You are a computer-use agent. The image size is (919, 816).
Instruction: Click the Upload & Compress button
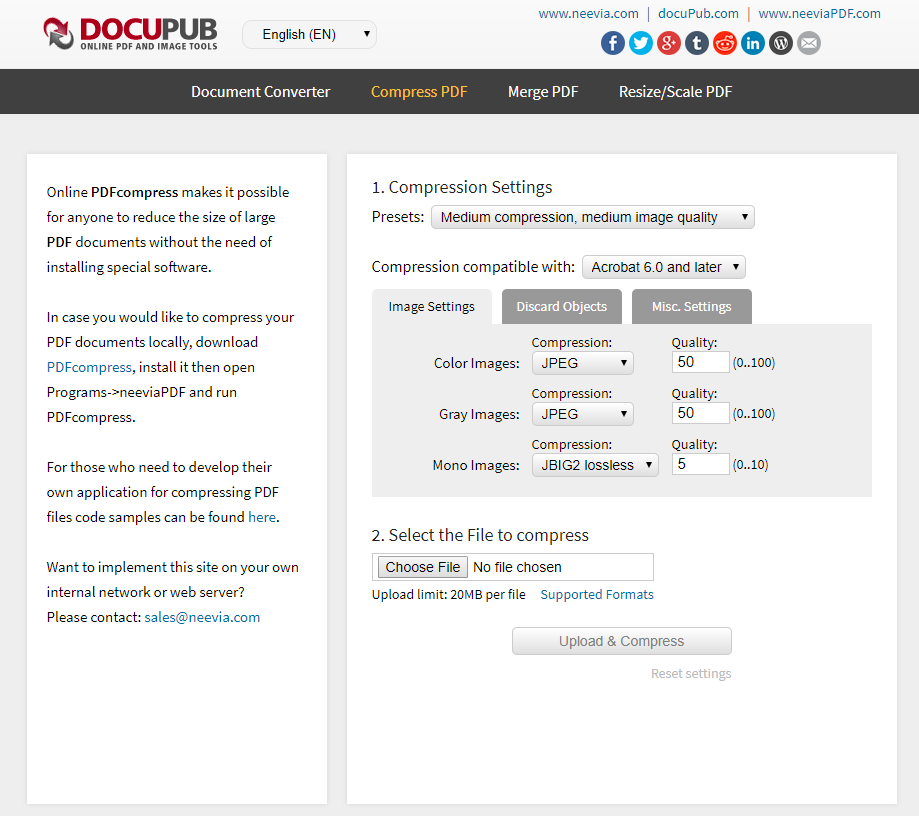pyautogui.click(x=621, y=641)
